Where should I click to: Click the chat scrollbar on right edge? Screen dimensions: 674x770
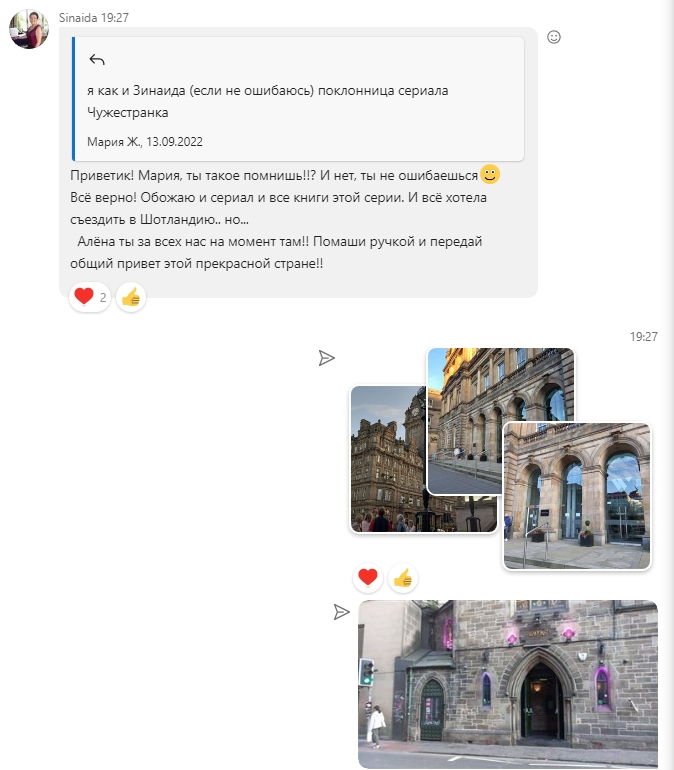671,385
